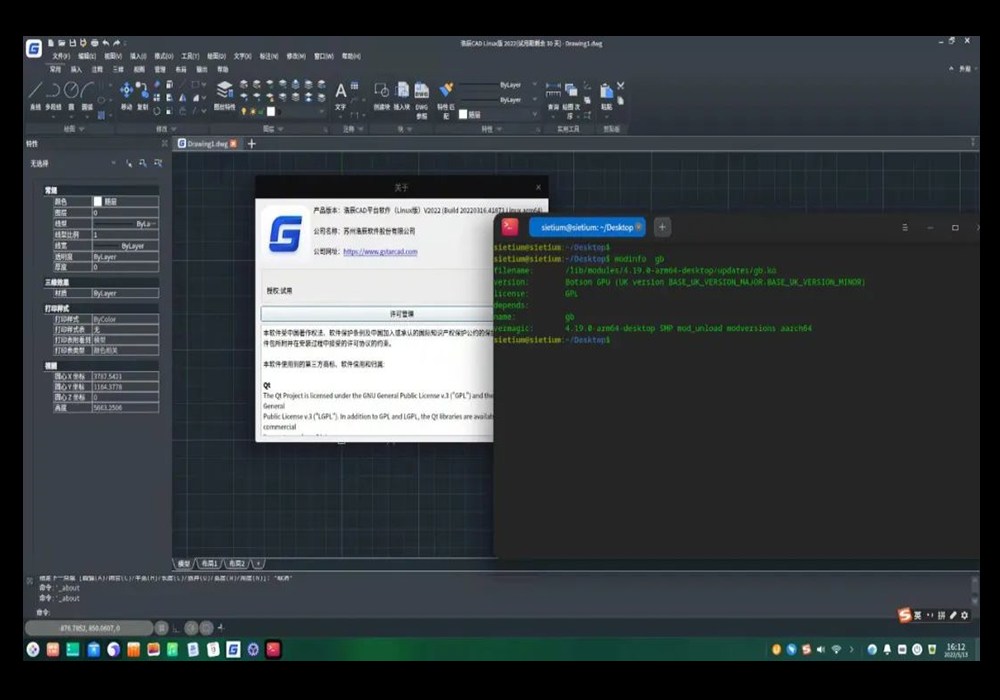Select the Line (直线) drawing tool
Image resolution: width=1000 pixels, height=700 pixels.
click(35, 92)
